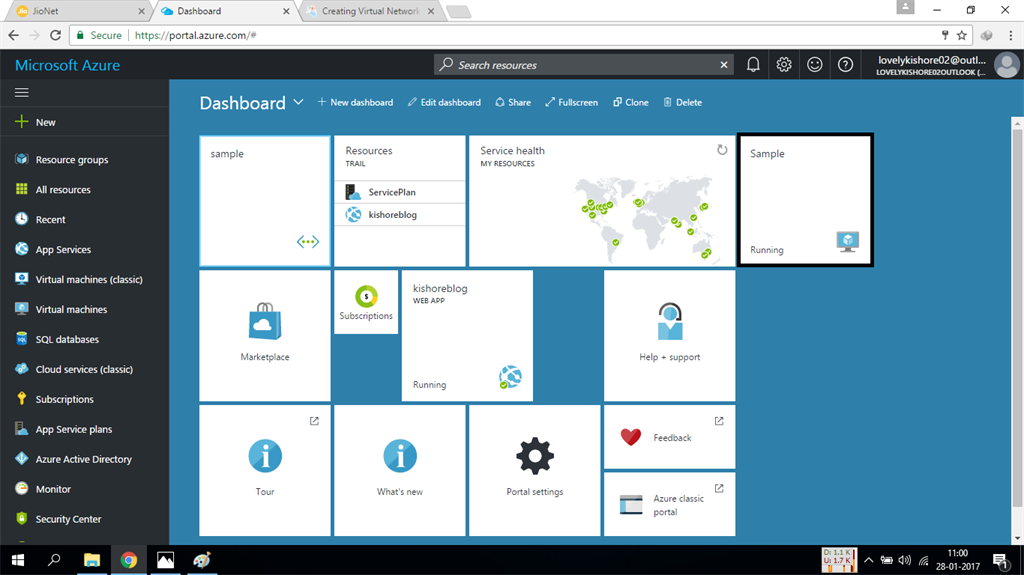Click the VM icon on Sample tile
This screenshot has height=575, width=1024.
coord(848,241)
